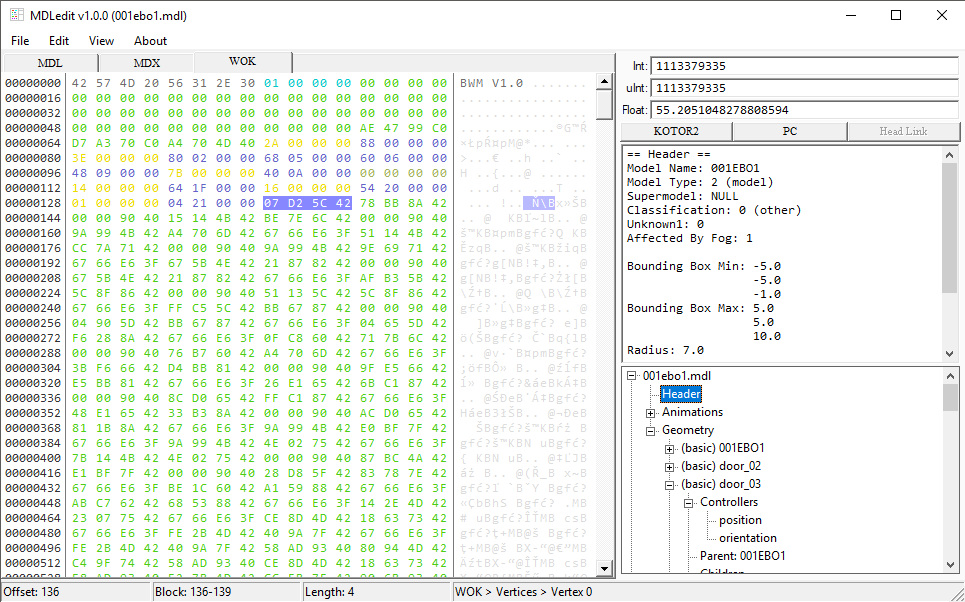This screenshot has width=965, height=602.
Task: Open the File menu
Action: 20,41
